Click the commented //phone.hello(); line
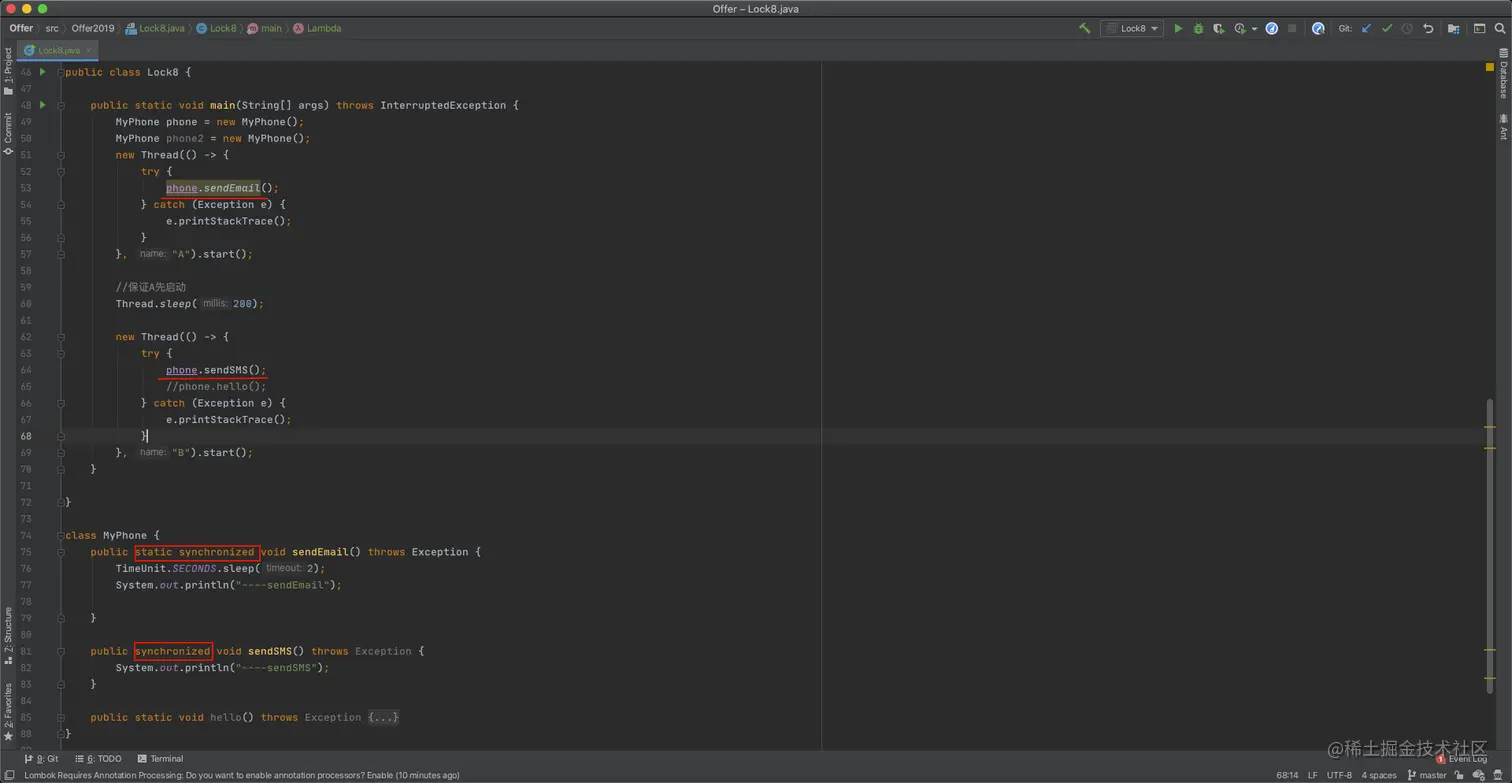The height and width of the screenshot is (783, 1512). (x=216, y=386)
